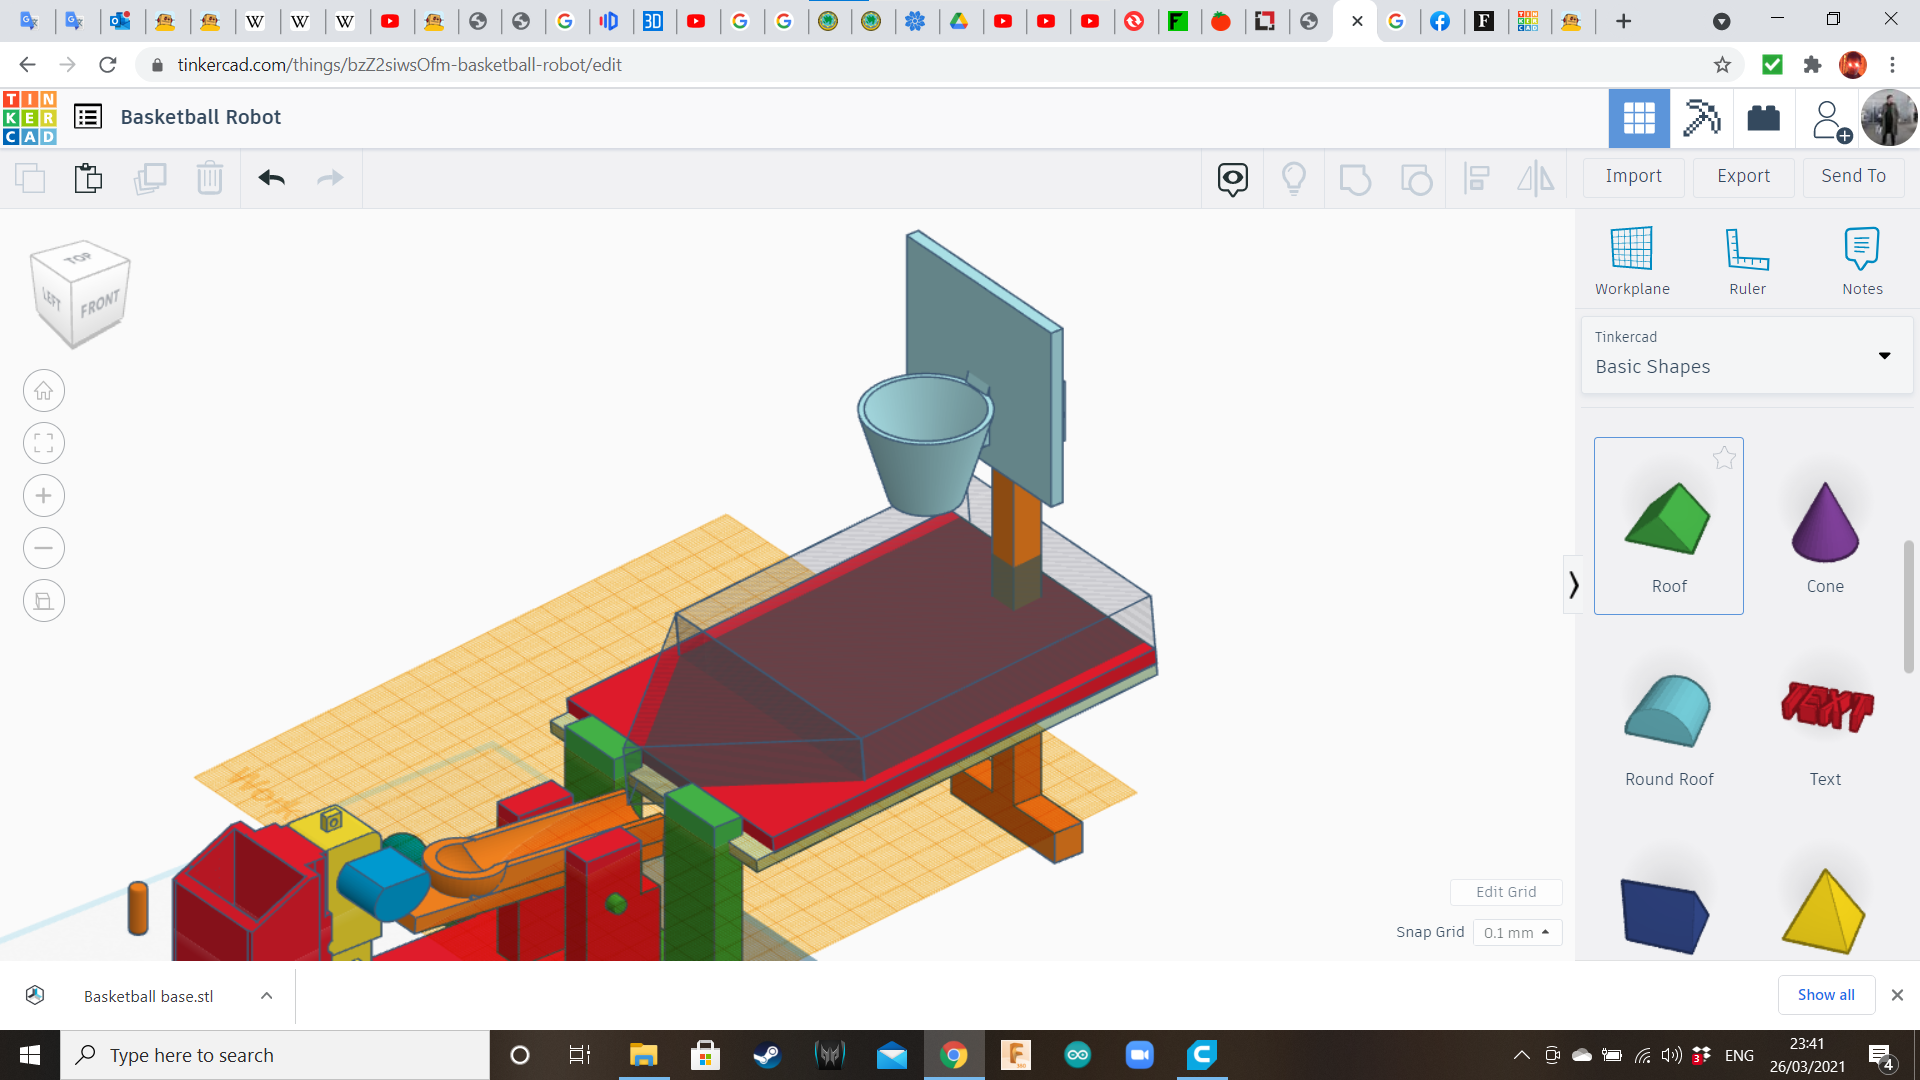Open the Notes tool
Screen dimensions: 1920x1080
pyautogui.click(x=1862, y=260)
